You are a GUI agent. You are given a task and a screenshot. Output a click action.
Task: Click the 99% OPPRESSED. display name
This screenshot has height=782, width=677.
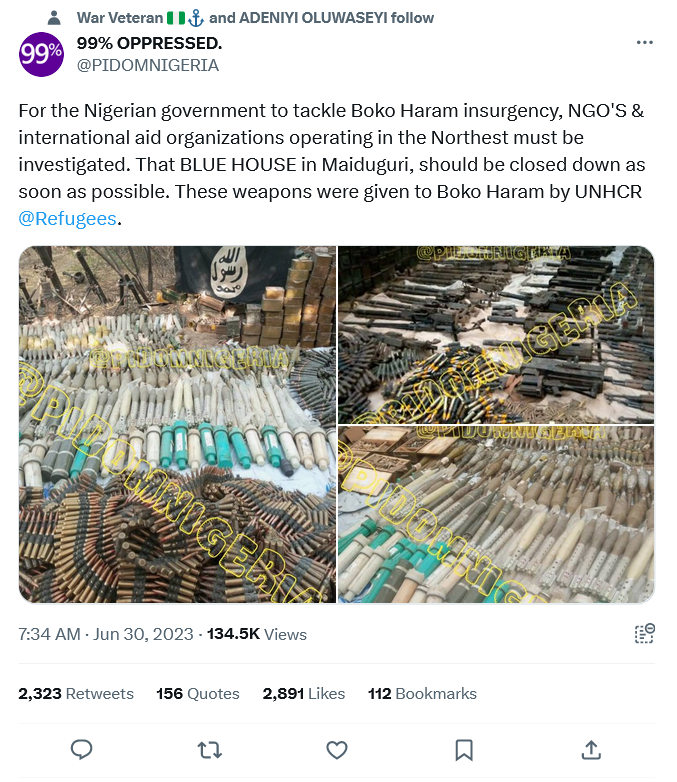click(x=149, y=43)
